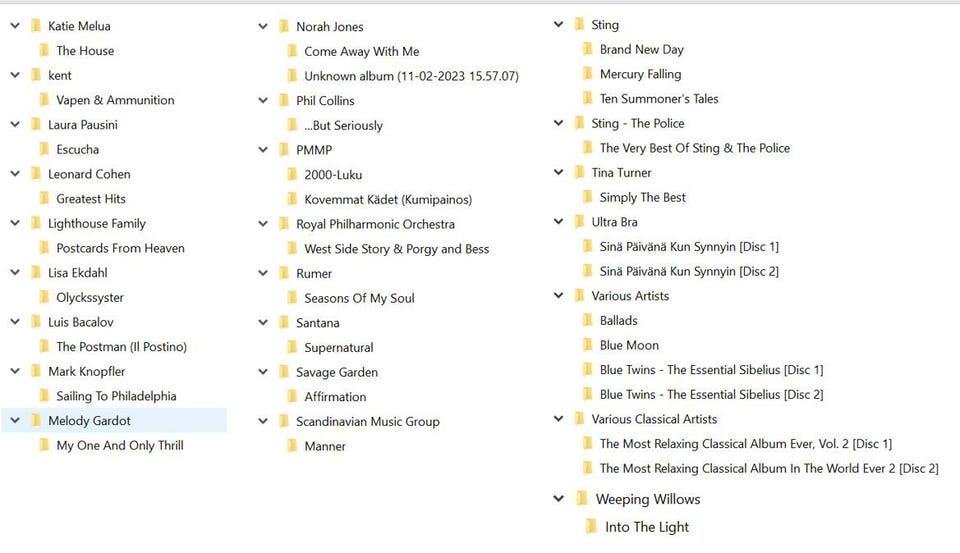The height and width of the screenshot is (553, 960).
Task: Collapse the Royal Philharmonic Orchestra chevron
Action: click(x=263, y=224)
